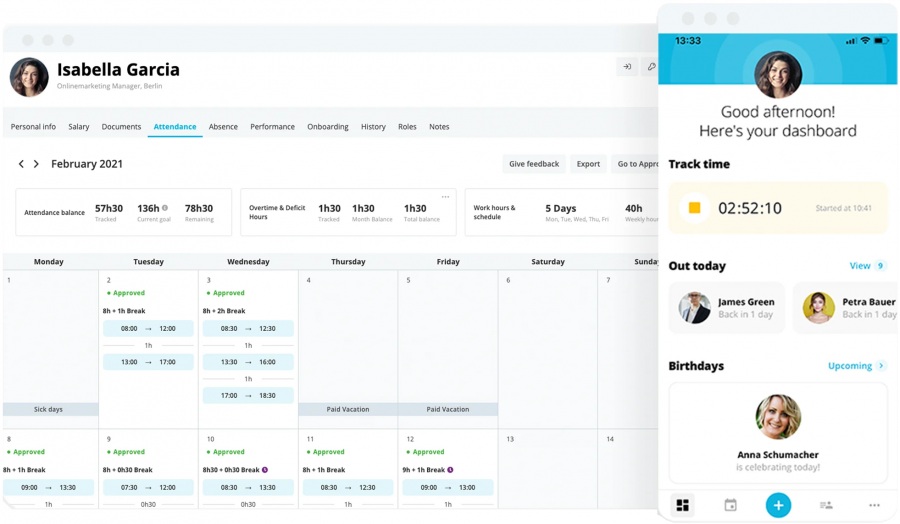
Task: Open calendar icon in mobile bottom nav
Action: [x=731, y=505]
